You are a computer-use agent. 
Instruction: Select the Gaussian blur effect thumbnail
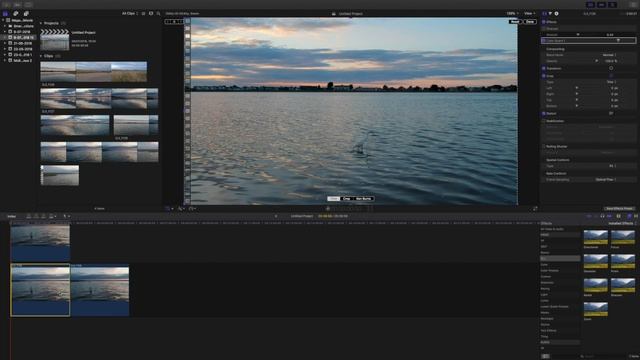tap(596, 261)
